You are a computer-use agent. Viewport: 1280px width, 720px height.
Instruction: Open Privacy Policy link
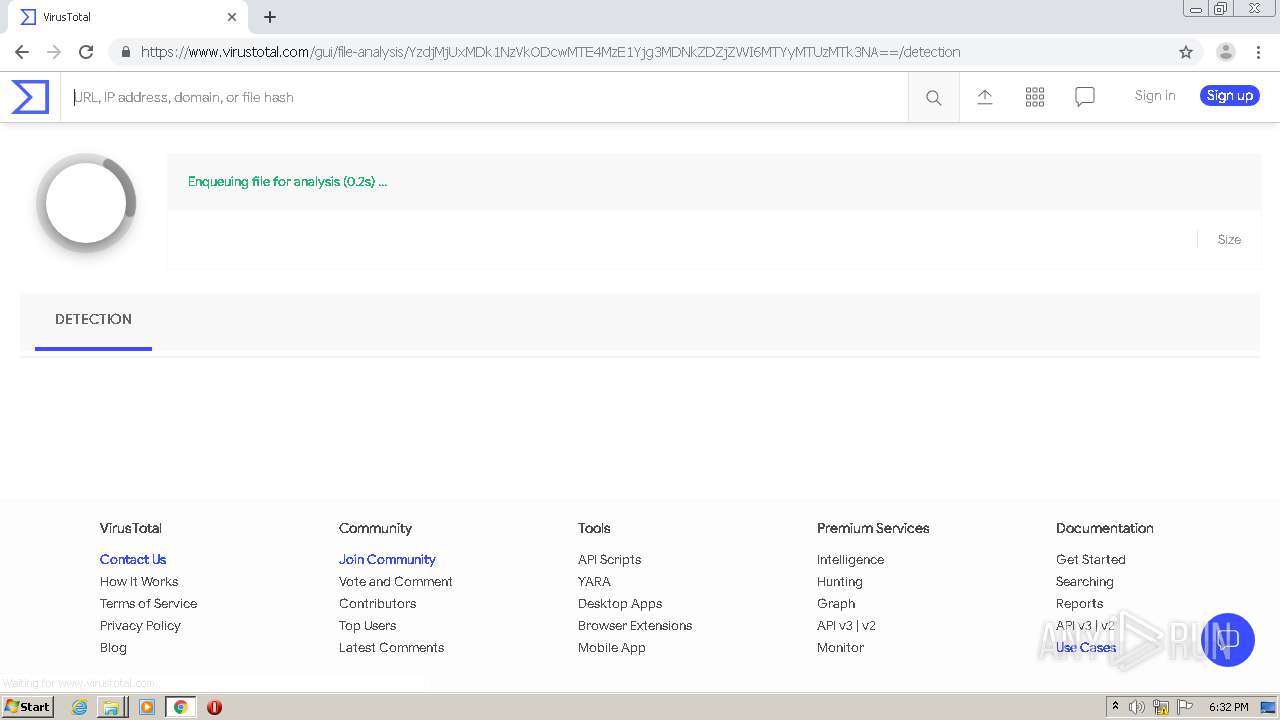(140, 626)
